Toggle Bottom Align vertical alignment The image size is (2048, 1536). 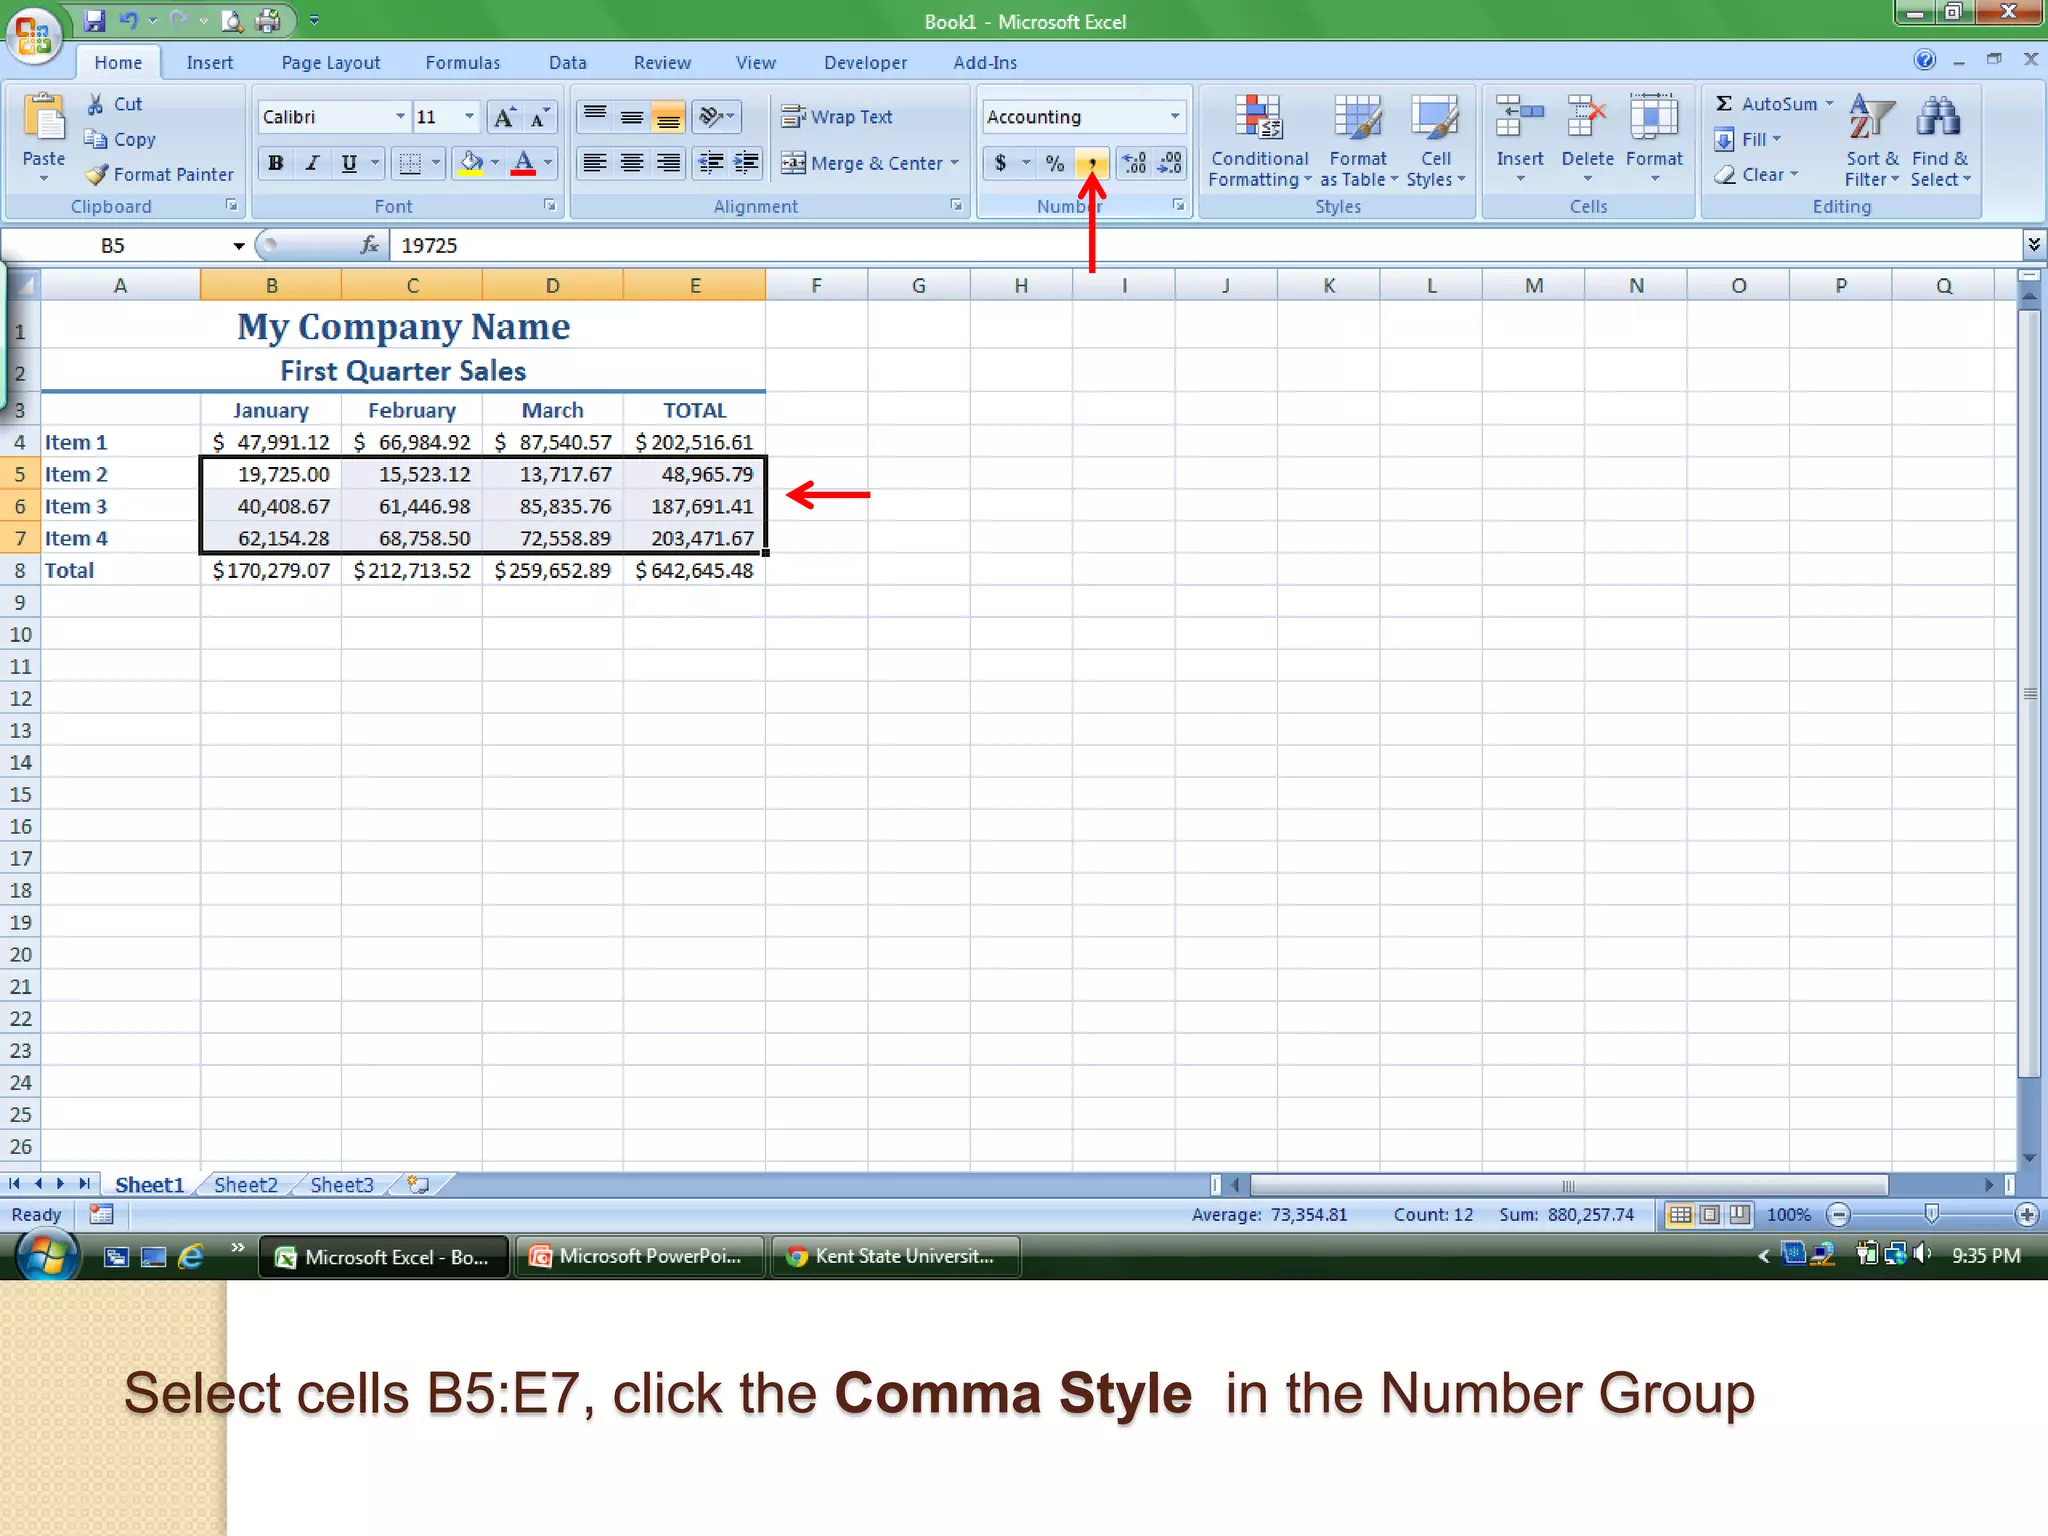tap(667, 117)
